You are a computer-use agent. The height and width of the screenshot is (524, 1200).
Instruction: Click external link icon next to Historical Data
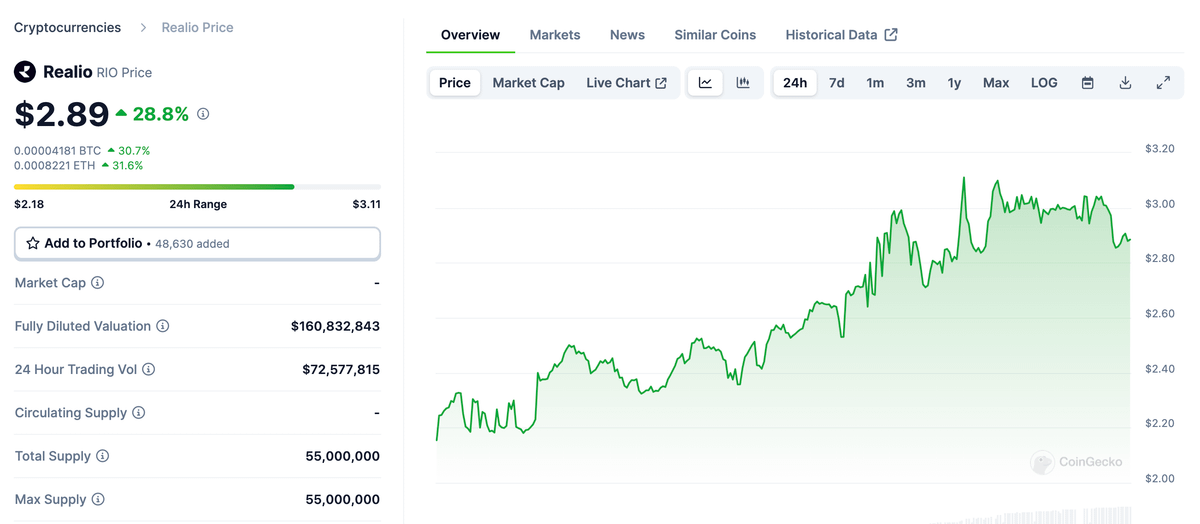point(891,35)
